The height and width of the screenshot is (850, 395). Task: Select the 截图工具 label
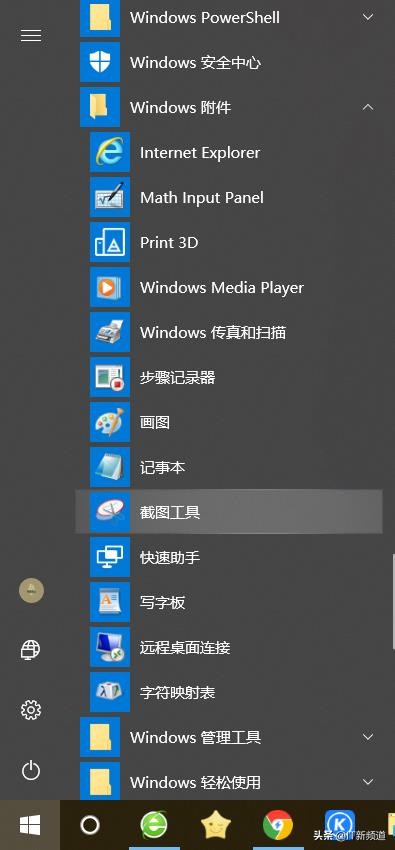click(170, 513)
